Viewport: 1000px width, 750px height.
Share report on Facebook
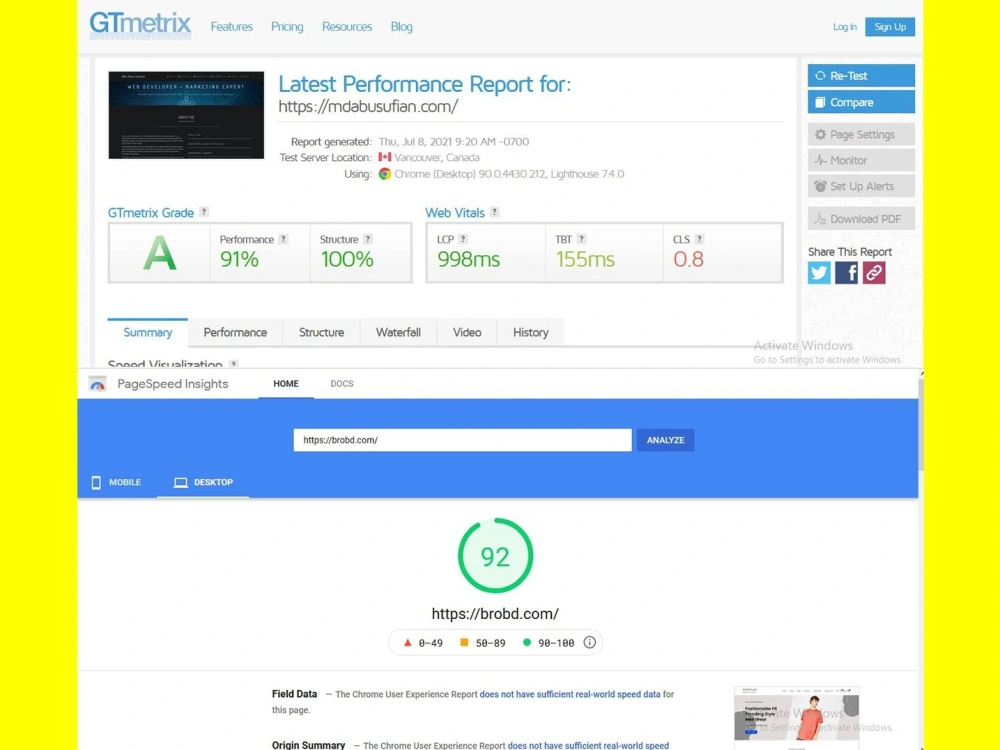846,273
